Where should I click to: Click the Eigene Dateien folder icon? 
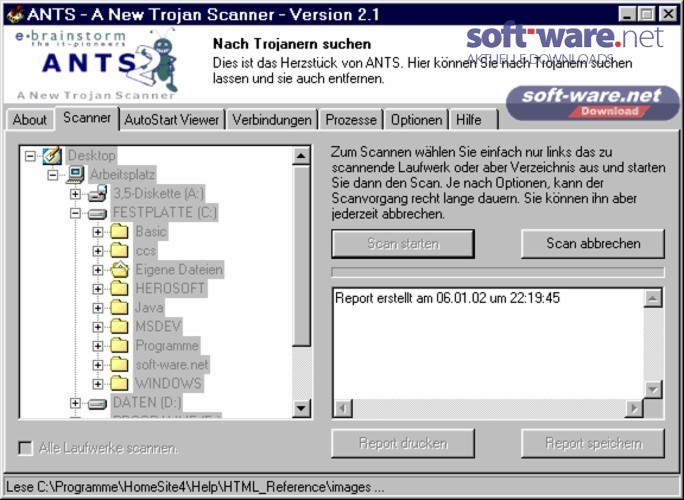119,270
